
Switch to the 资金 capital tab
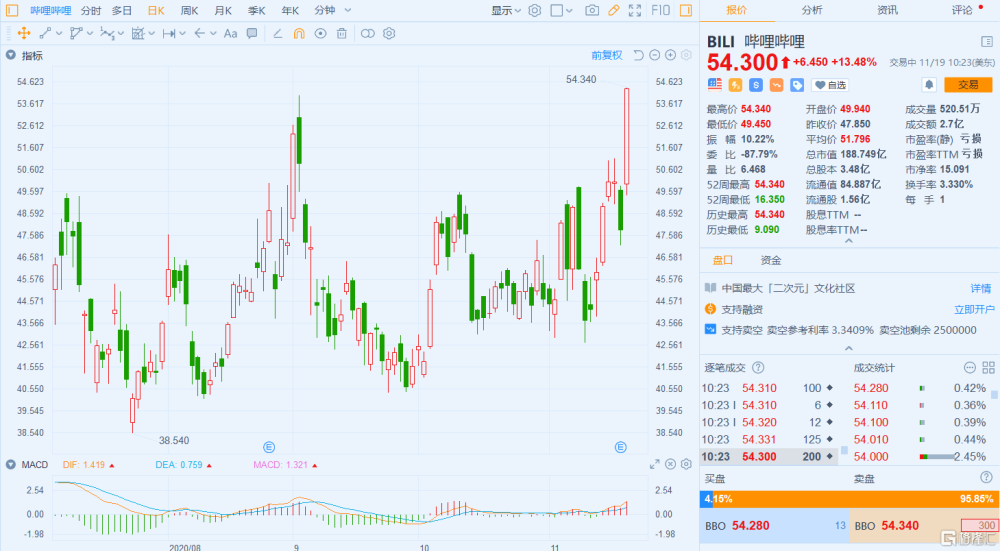(771, 260)
